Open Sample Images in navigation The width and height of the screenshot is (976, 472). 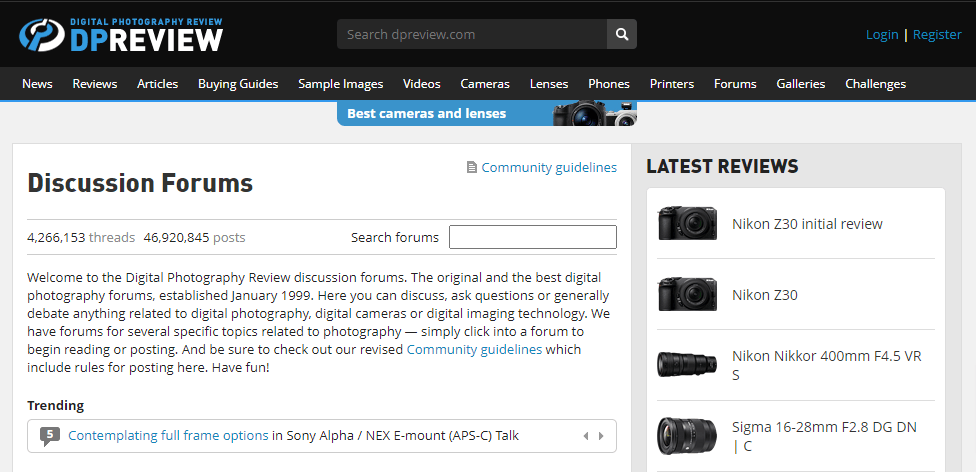coord(340,83)
